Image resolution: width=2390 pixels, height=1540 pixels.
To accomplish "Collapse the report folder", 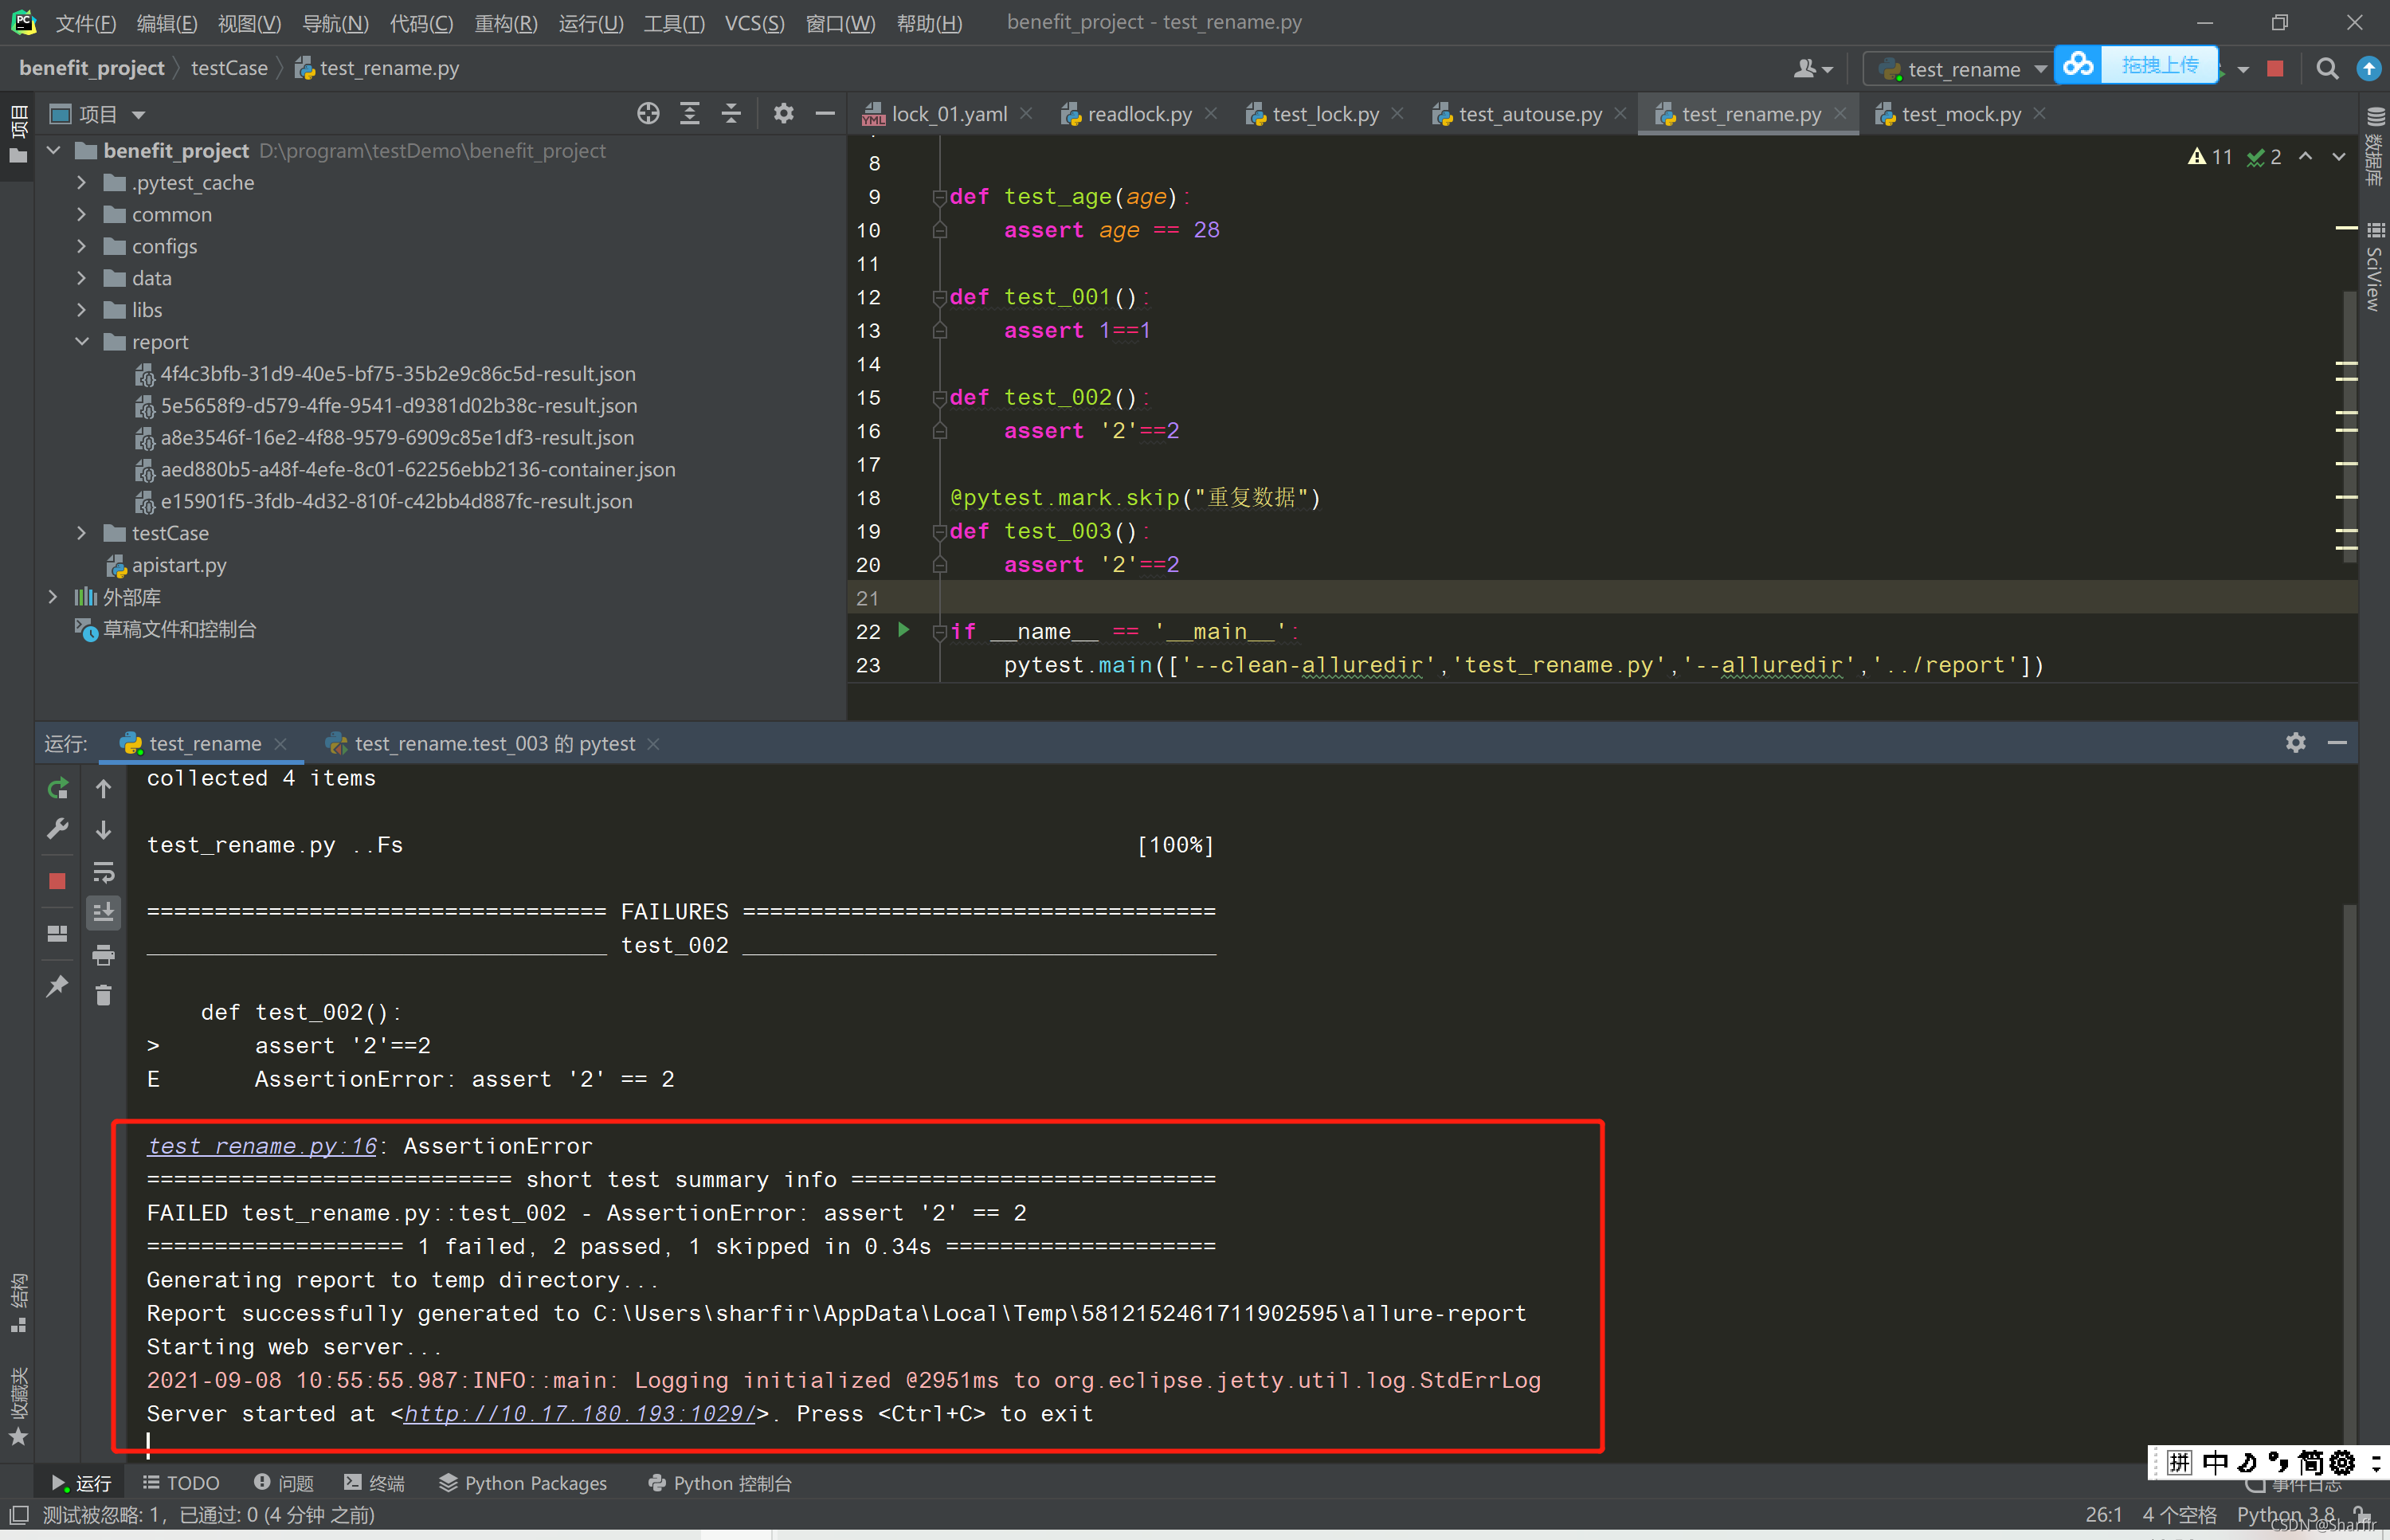I will pyautogui.click(x=82, y=342).
